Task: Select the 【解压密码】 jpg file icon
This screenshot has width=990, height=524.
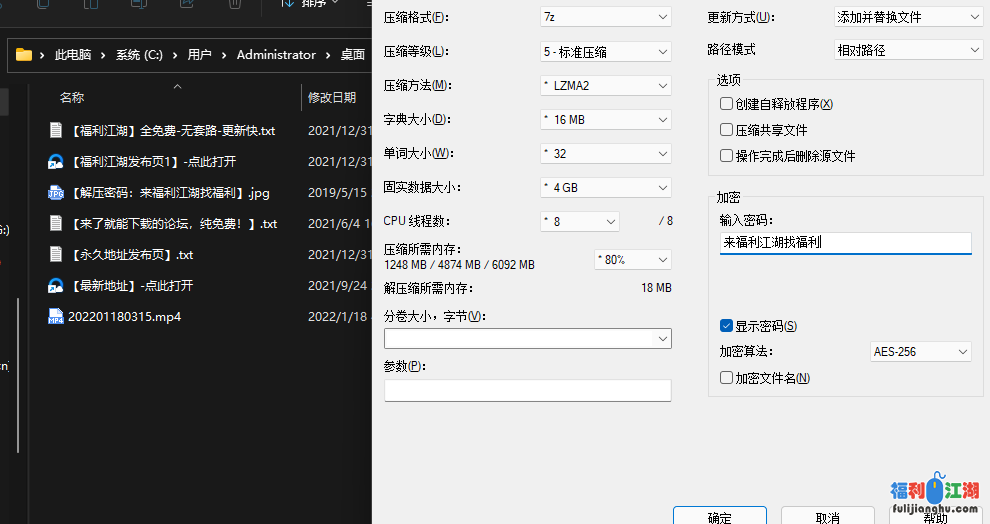Action: 56,193
